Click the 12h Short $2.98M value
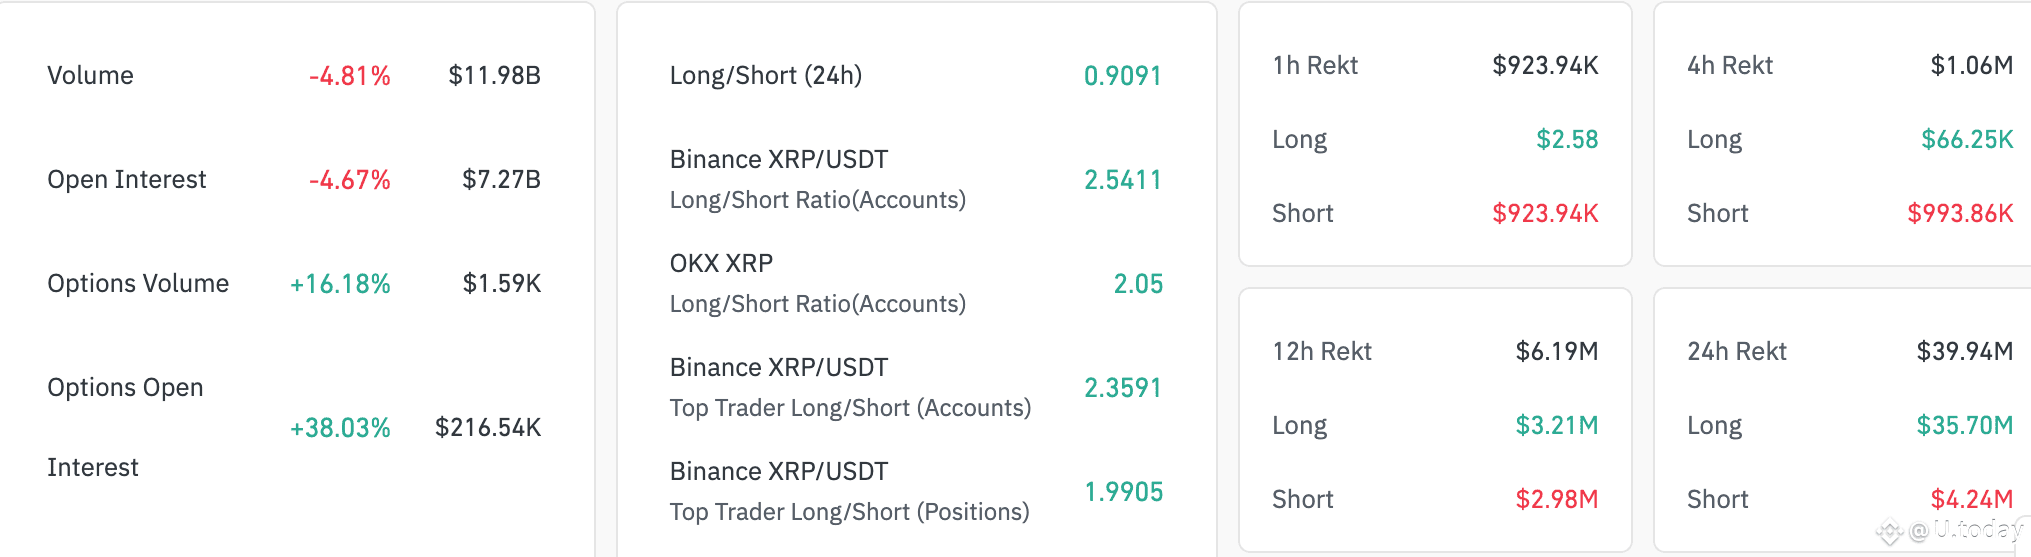The image size is (2031, 557). (x=1557, y=500)
